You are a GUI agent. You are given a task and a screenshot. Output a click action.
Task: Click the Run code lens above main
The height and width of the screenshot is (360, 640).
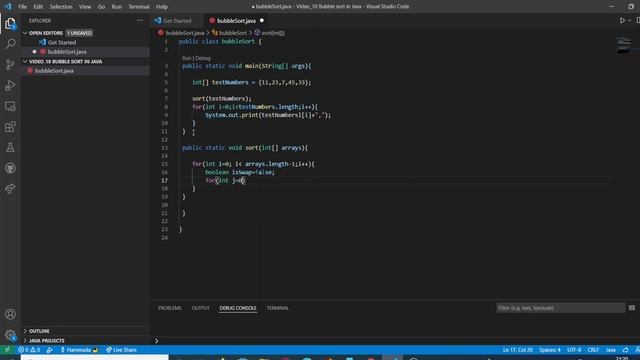tap(186, 58)
